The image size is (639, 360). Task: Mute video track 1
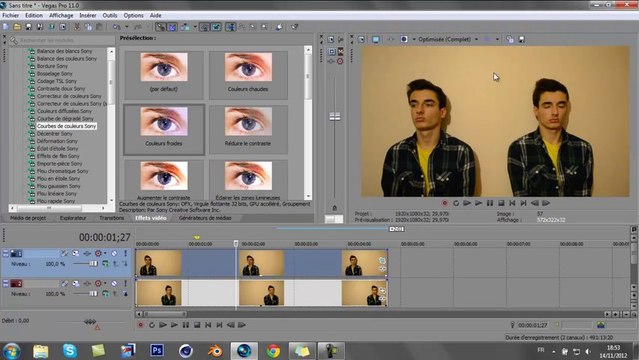[114, 253]
